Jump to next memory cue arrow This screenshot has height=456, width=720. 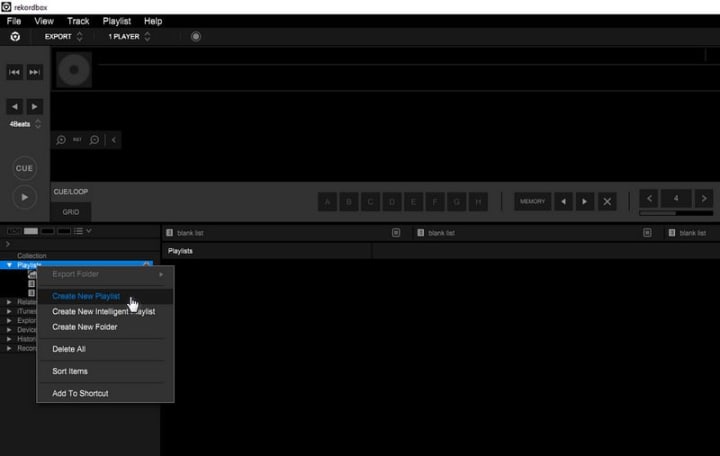click(585, 202)
